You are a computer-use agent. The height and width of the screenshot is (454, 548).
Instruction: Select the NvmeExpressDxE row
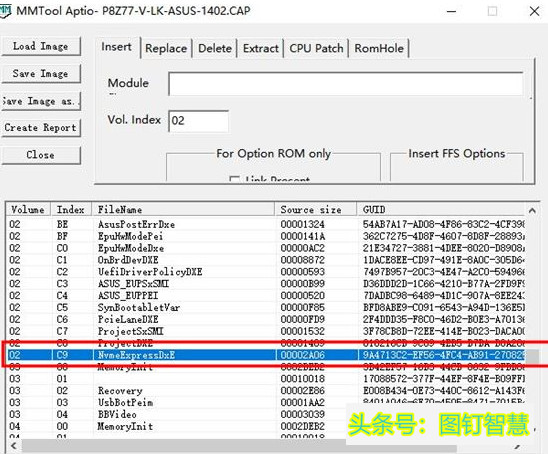[x=266, y=355]
